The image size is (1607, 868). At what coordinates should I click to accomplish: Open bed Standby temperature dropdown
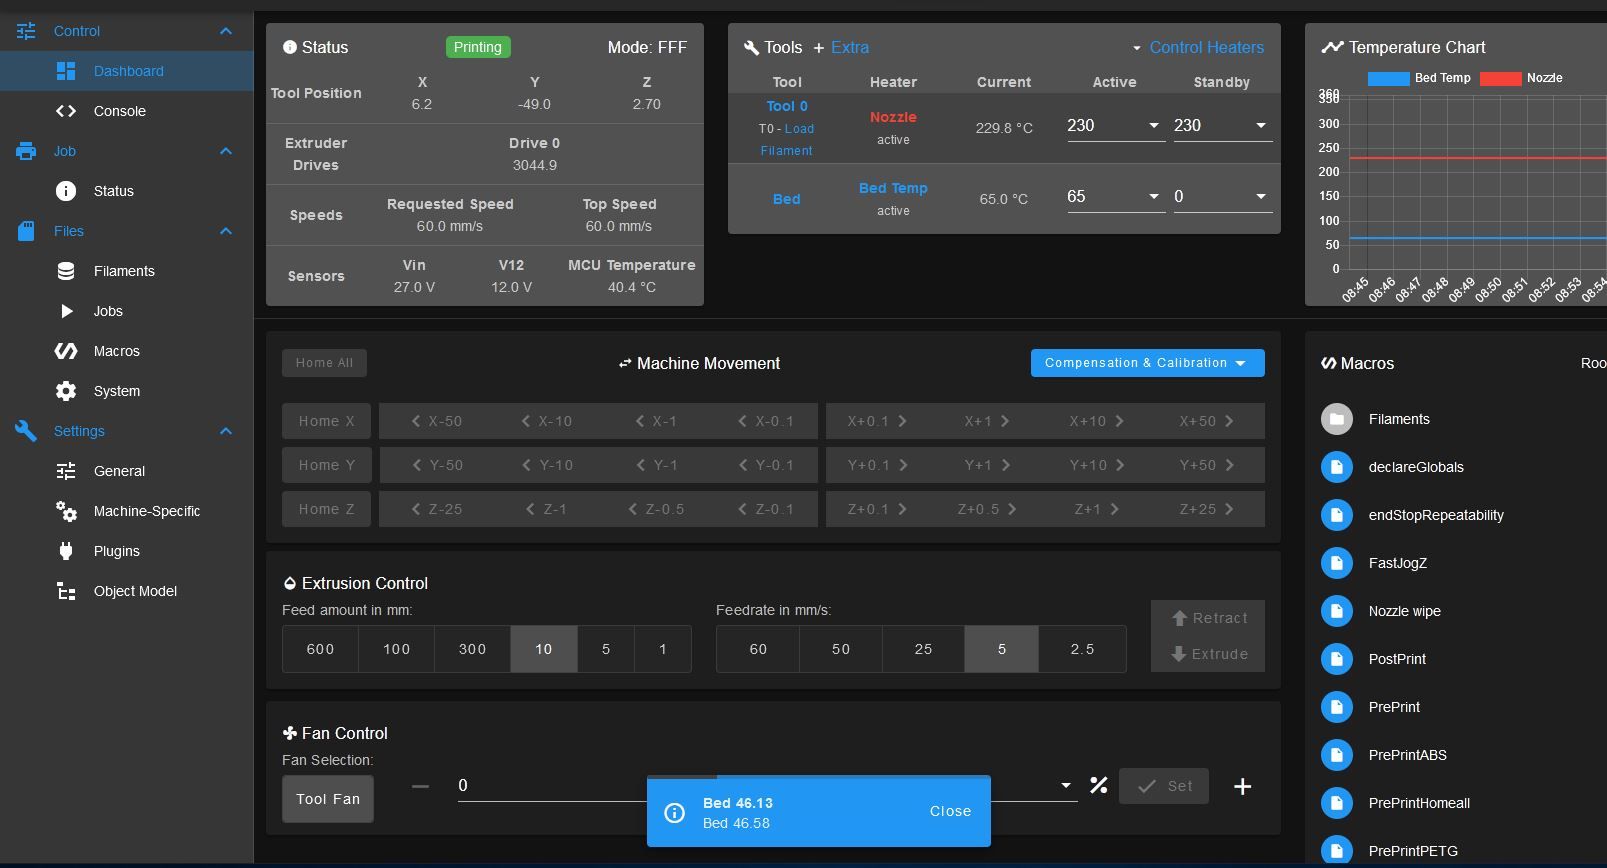1260,197
